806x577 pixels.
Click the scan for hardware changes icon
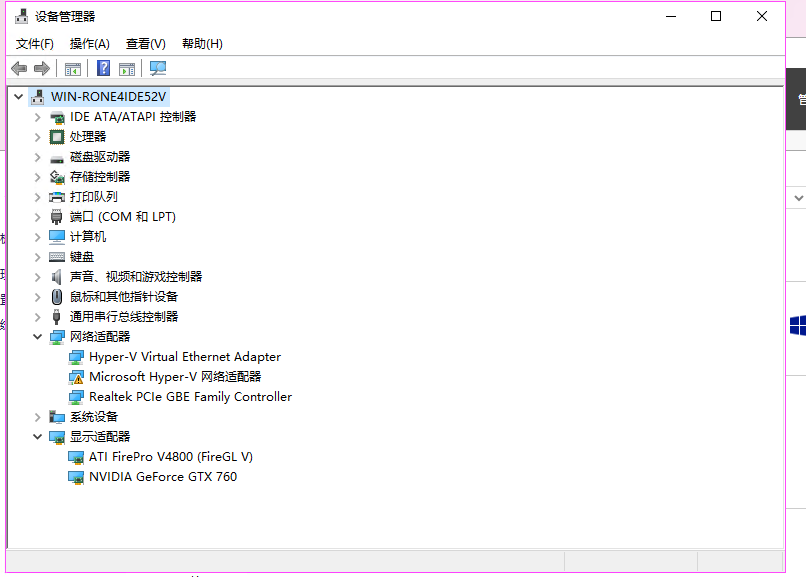click(x=158, y=68)
